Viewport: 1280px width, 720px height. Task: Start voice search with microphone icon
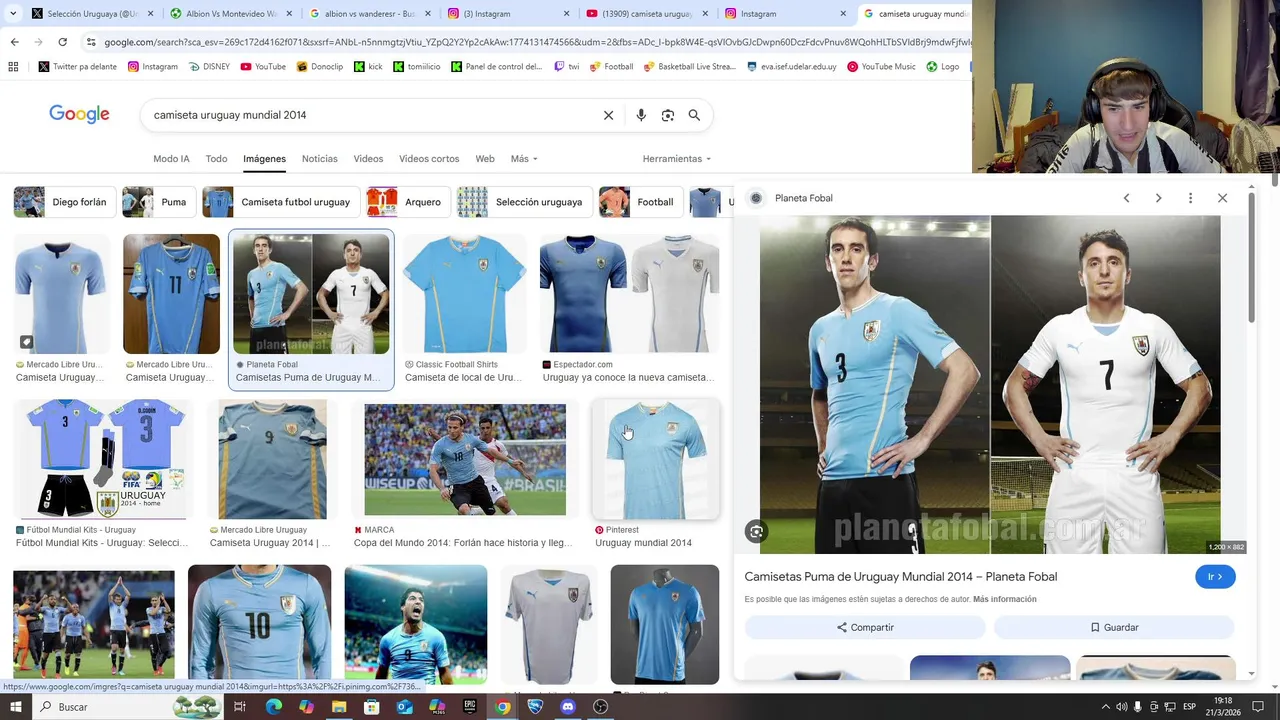[641, 115]
